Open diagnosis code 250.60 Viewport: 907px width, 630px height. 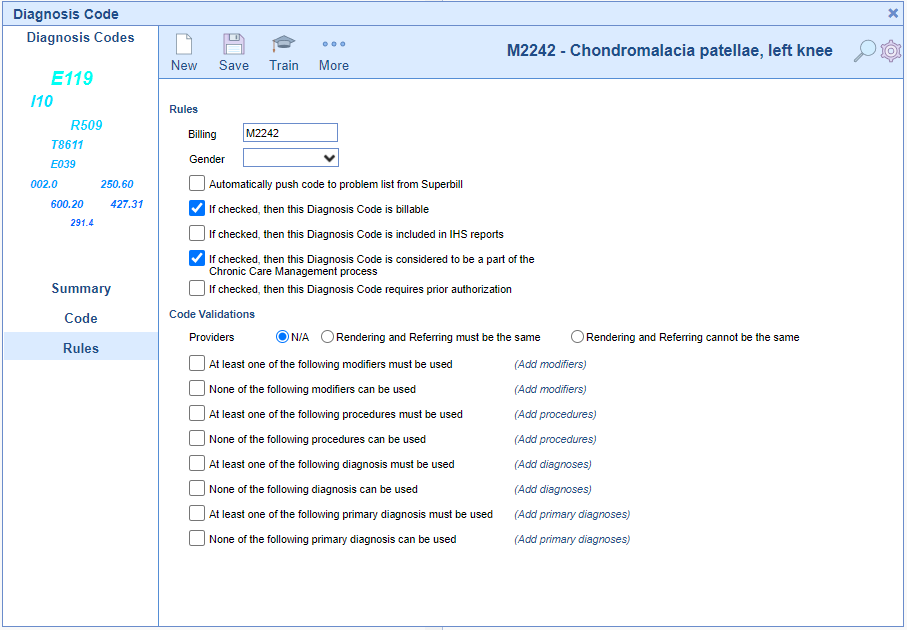coord(117,184)
